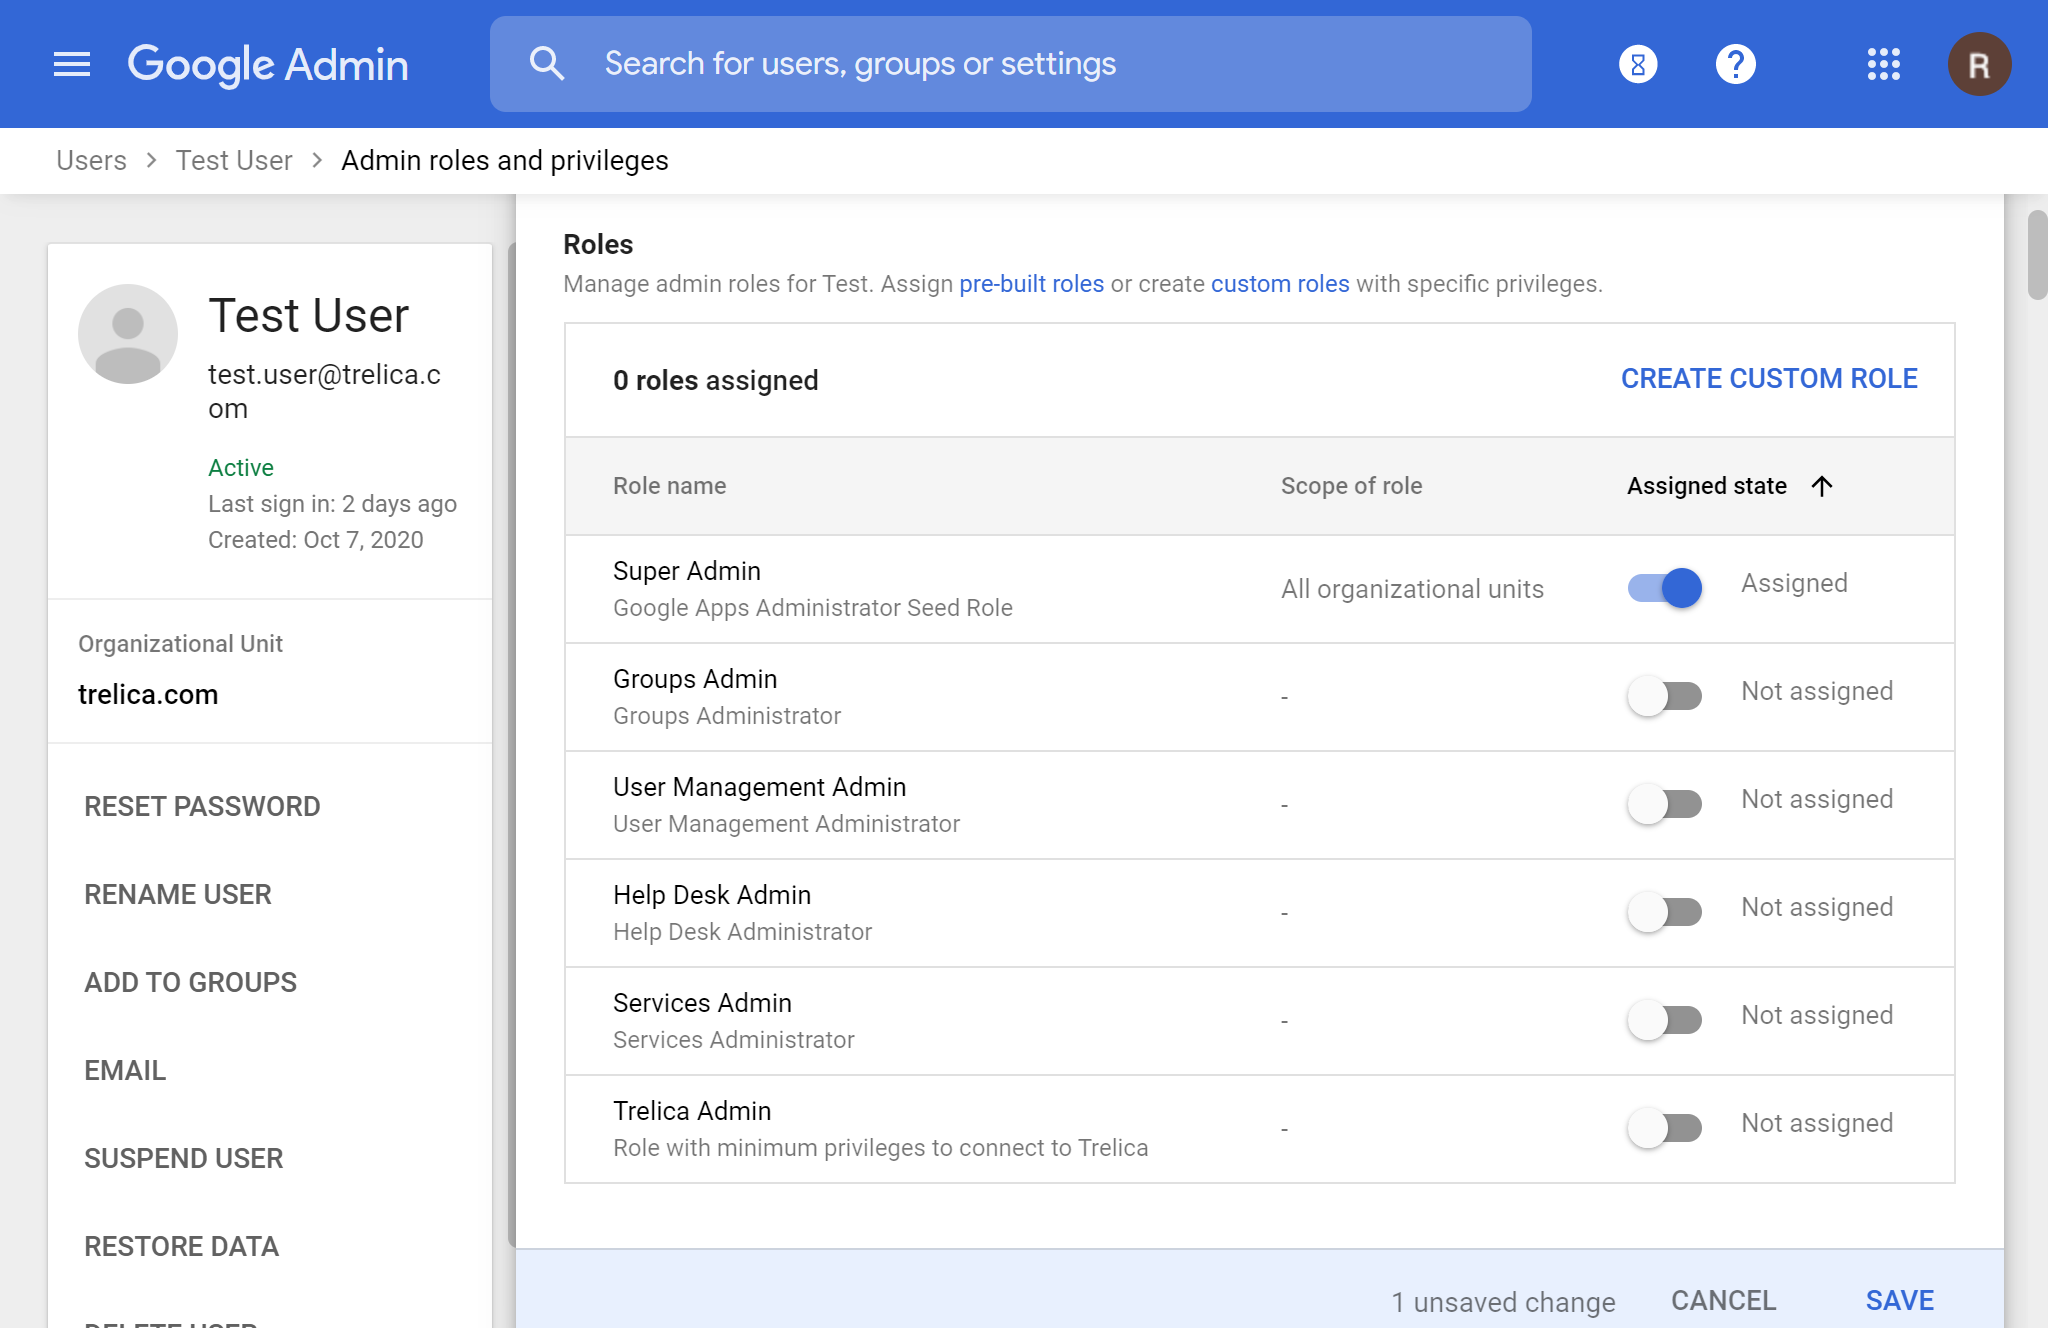Go to Users breadcrumb

click(x=91, y=160)
